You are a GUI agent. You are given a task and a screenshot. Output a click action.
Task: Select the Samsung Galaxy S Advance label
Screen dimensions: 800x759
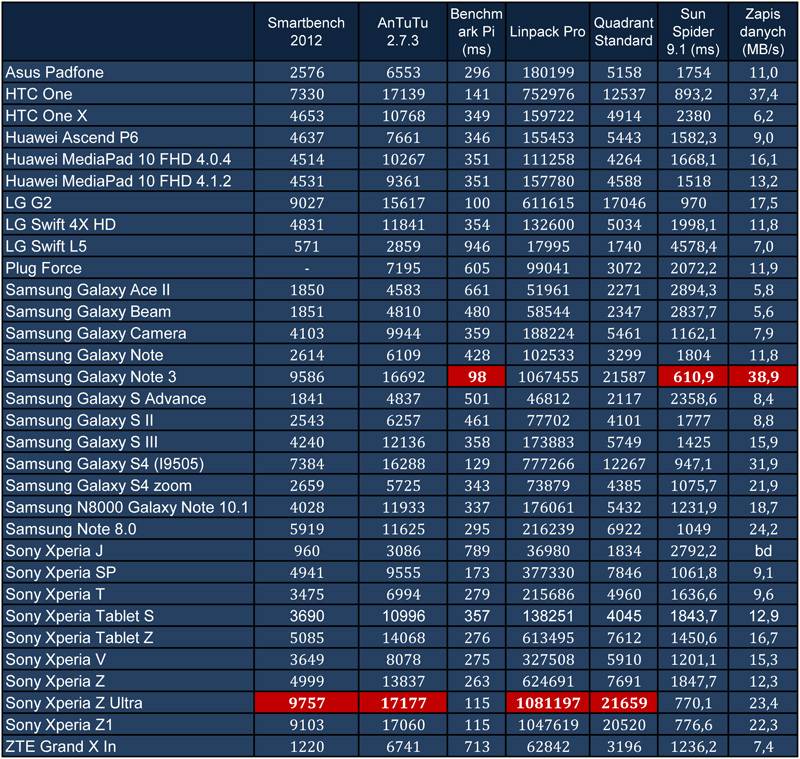pos(106,399)
